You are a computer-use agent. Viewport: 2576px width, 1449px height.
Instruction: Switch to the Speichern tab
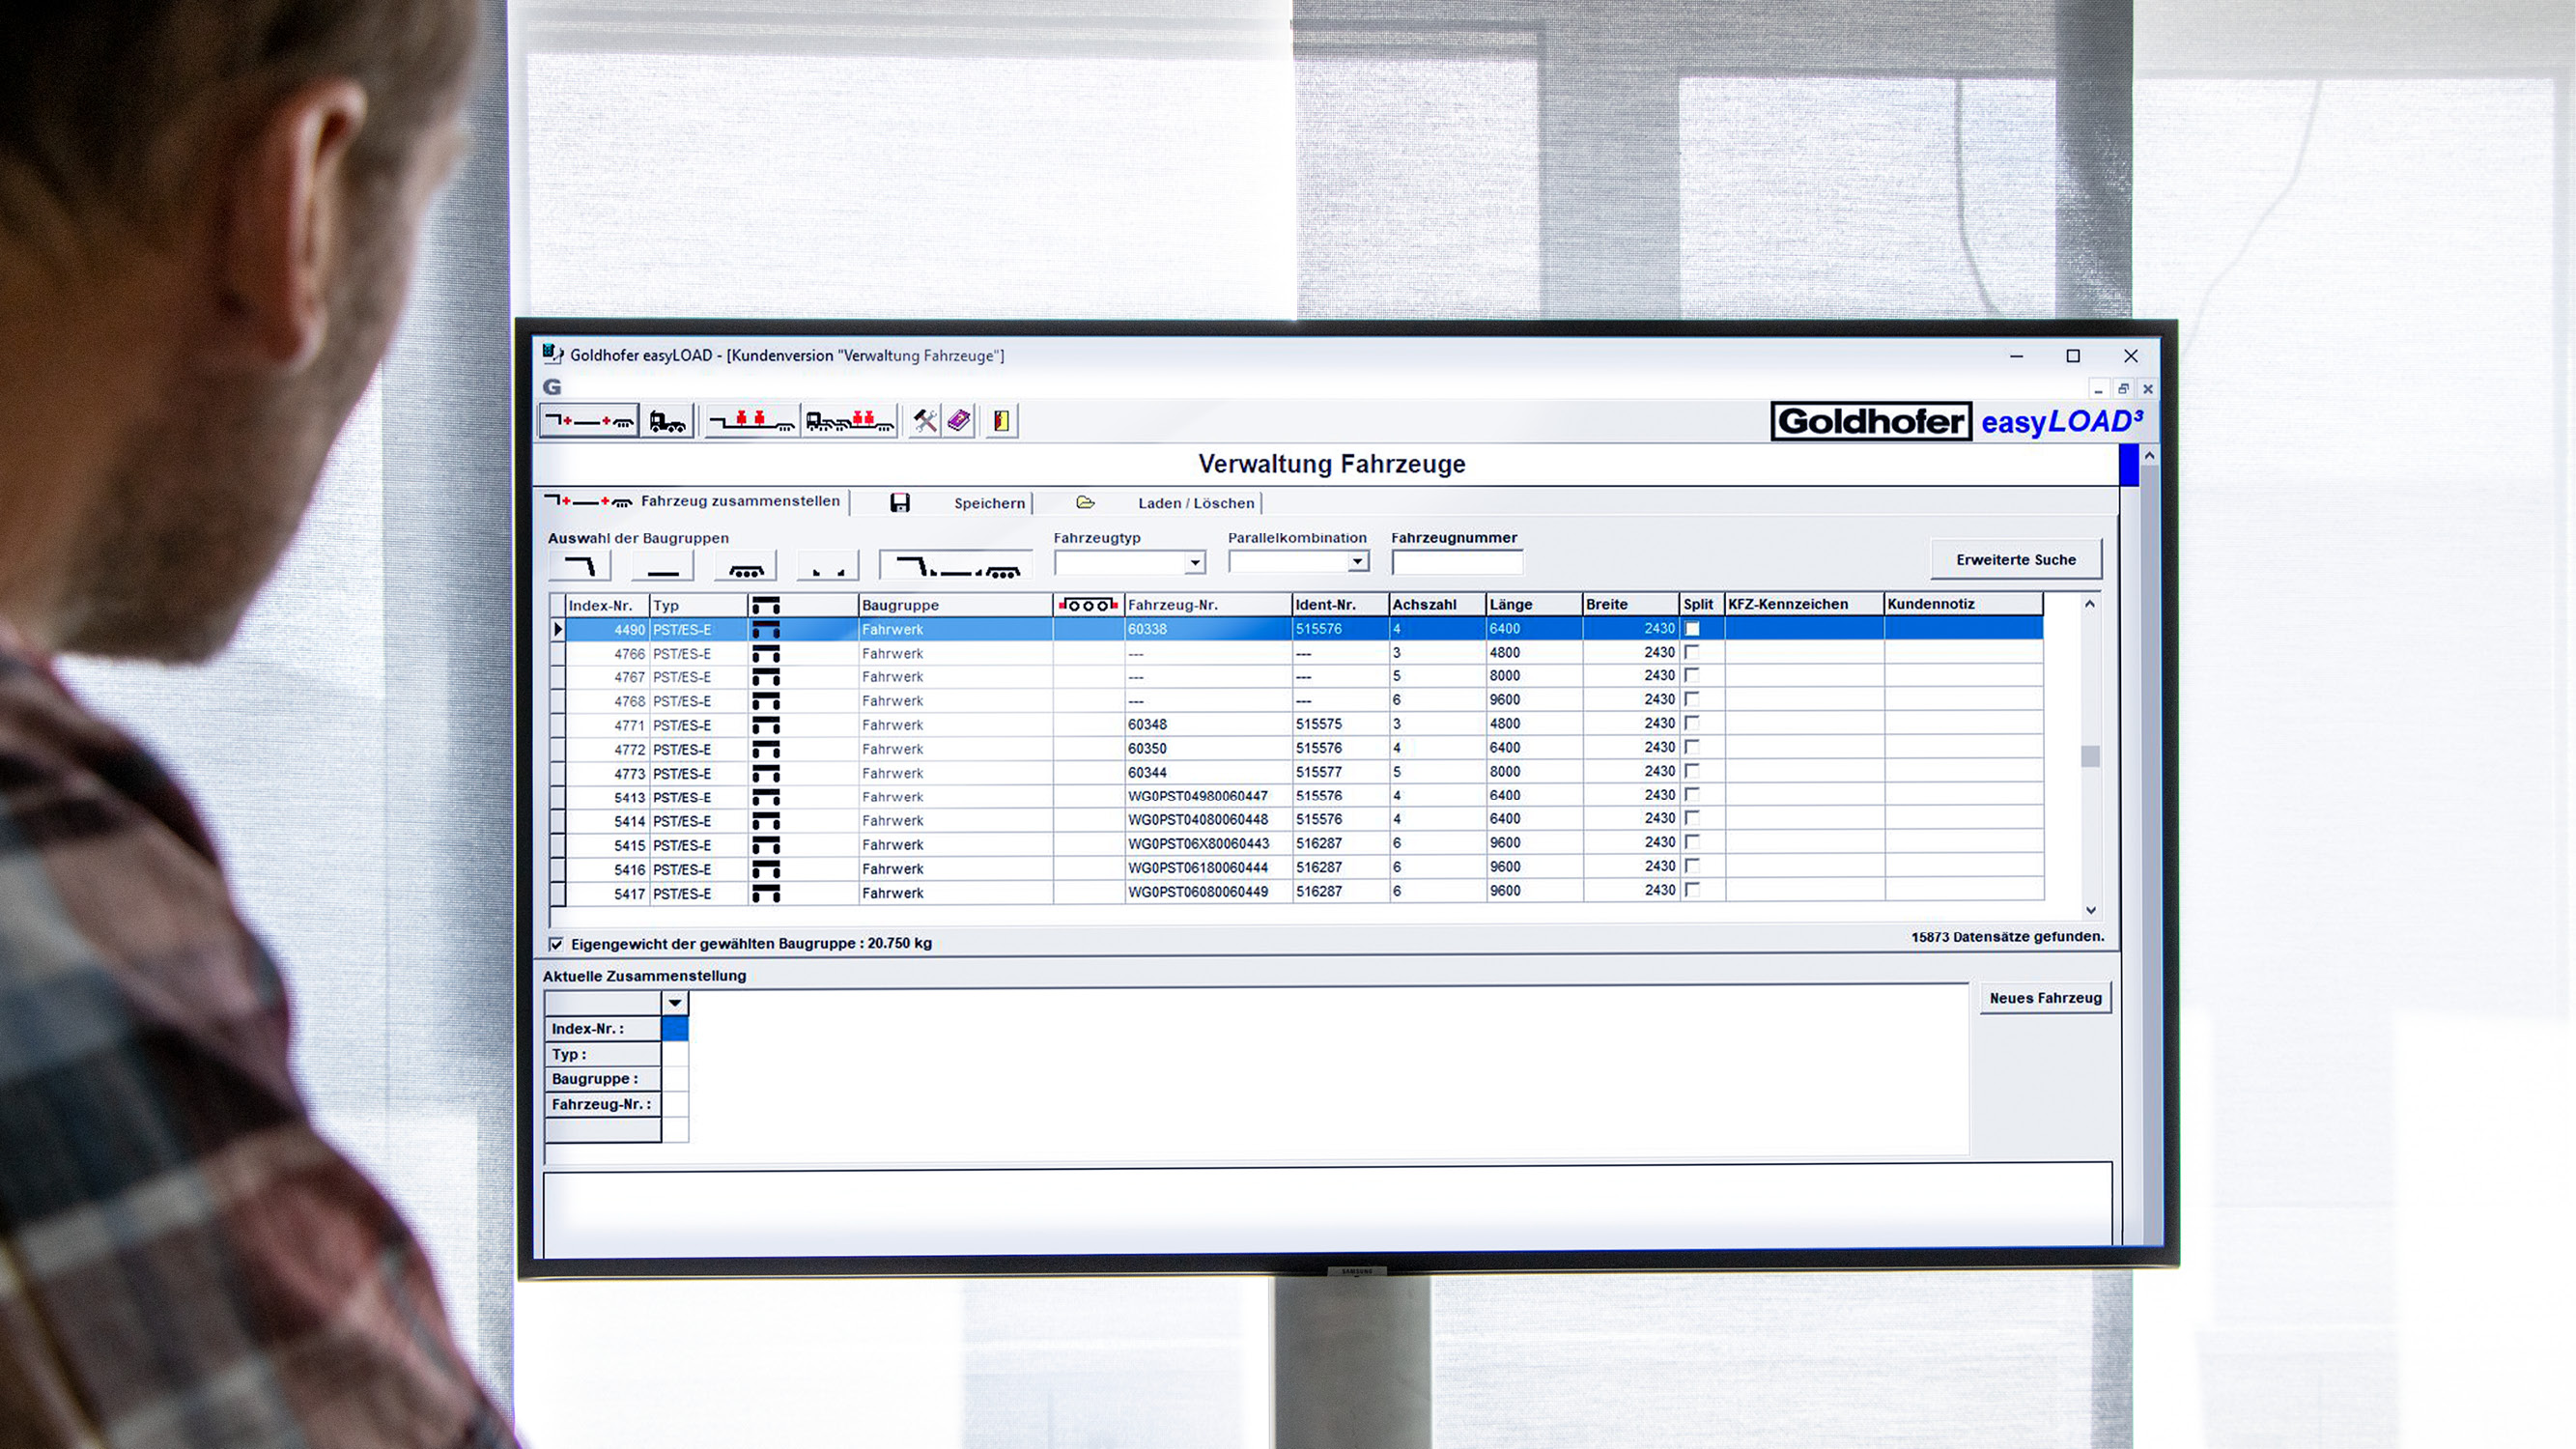[988, 503]
